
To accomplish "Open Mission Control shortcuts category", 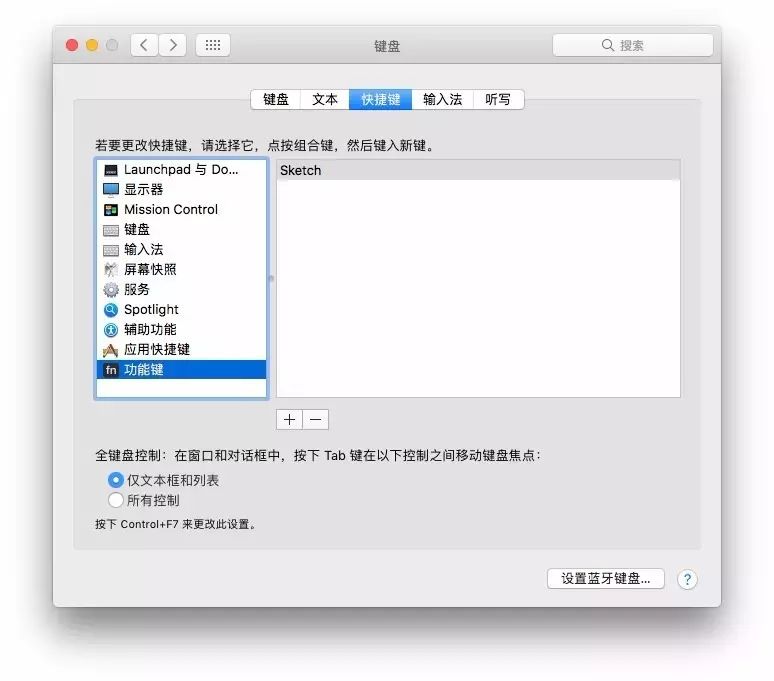I will point(182,210).
